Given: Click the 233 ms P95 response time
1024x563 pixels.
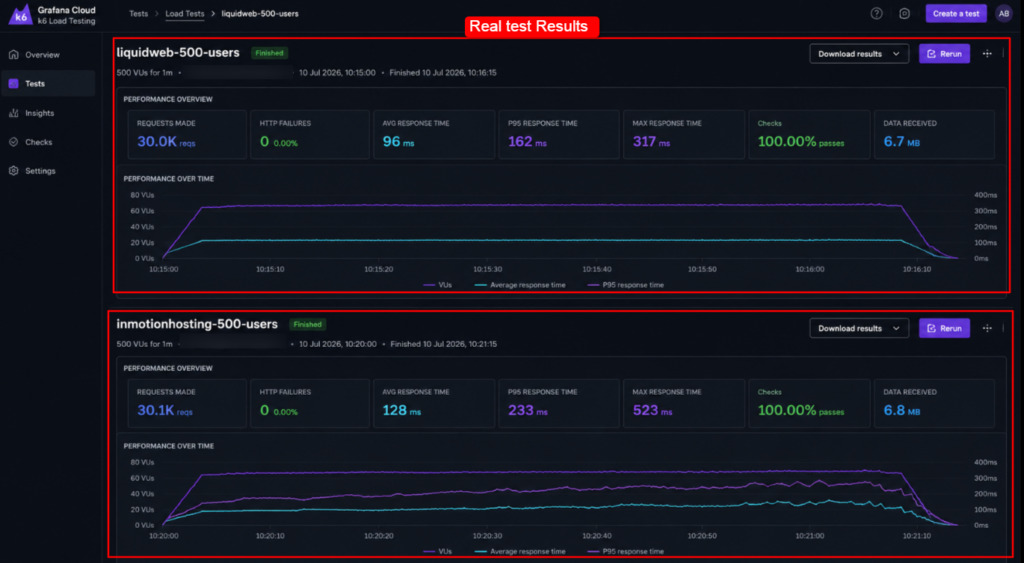Looking at the screenshot, I should click(528, 411).
